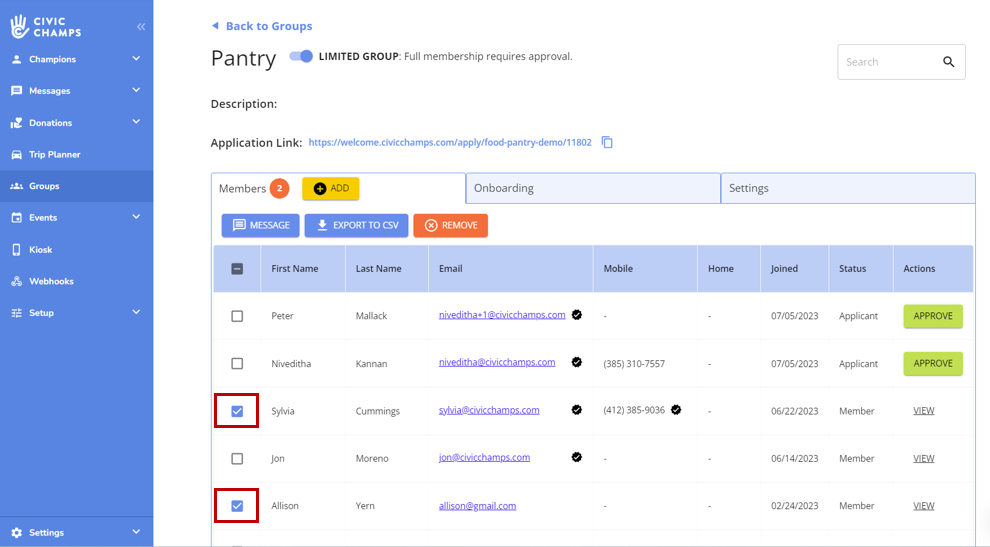Go to Webhooks in the sidebar

[50, 282]
